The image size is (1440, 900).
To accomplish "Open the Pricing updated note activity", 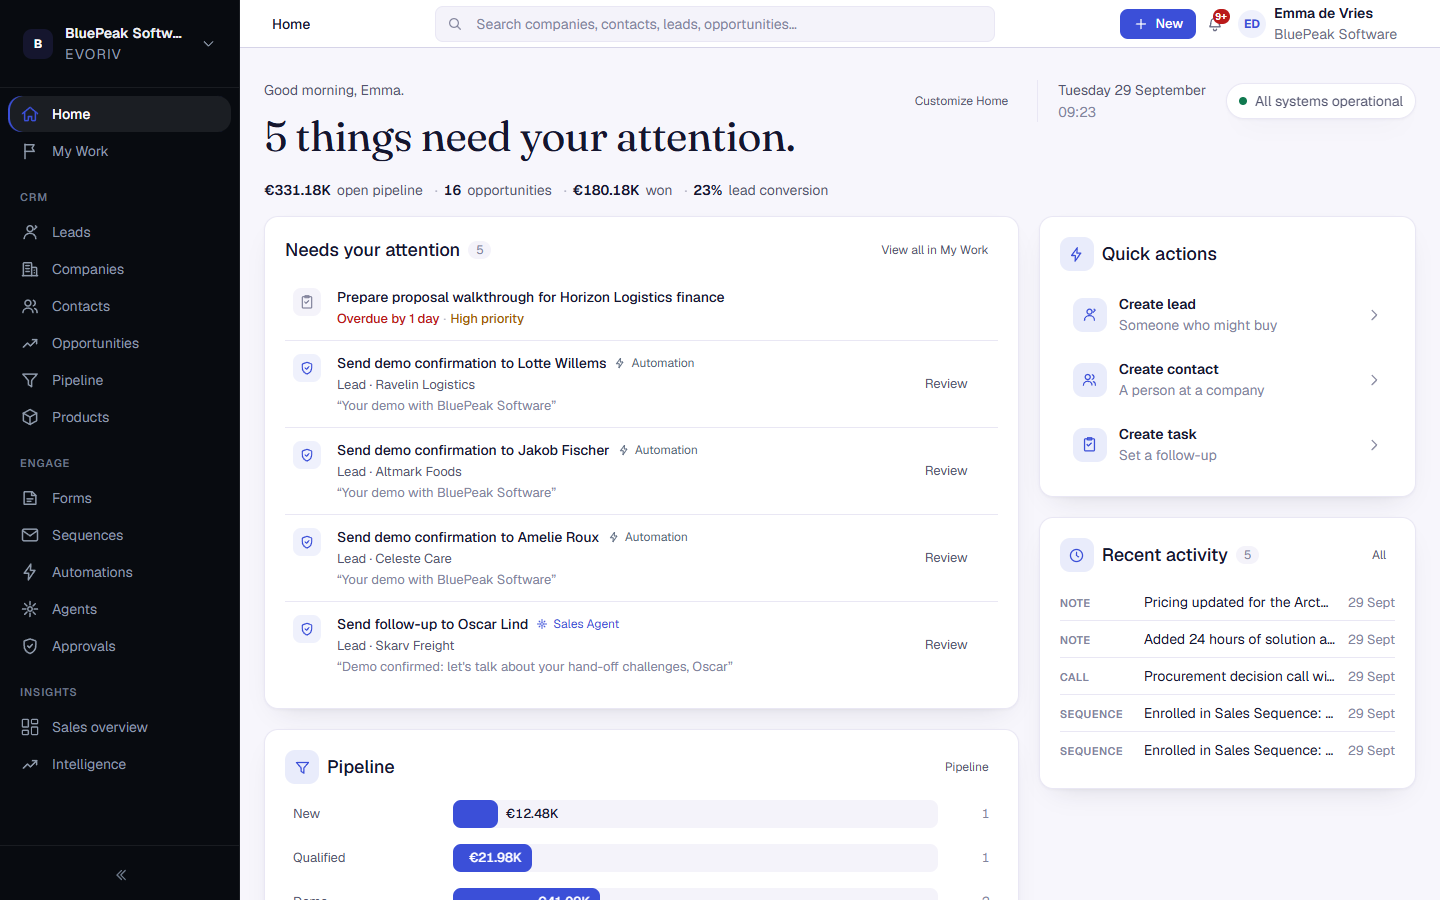I will tap(1227, 603).
